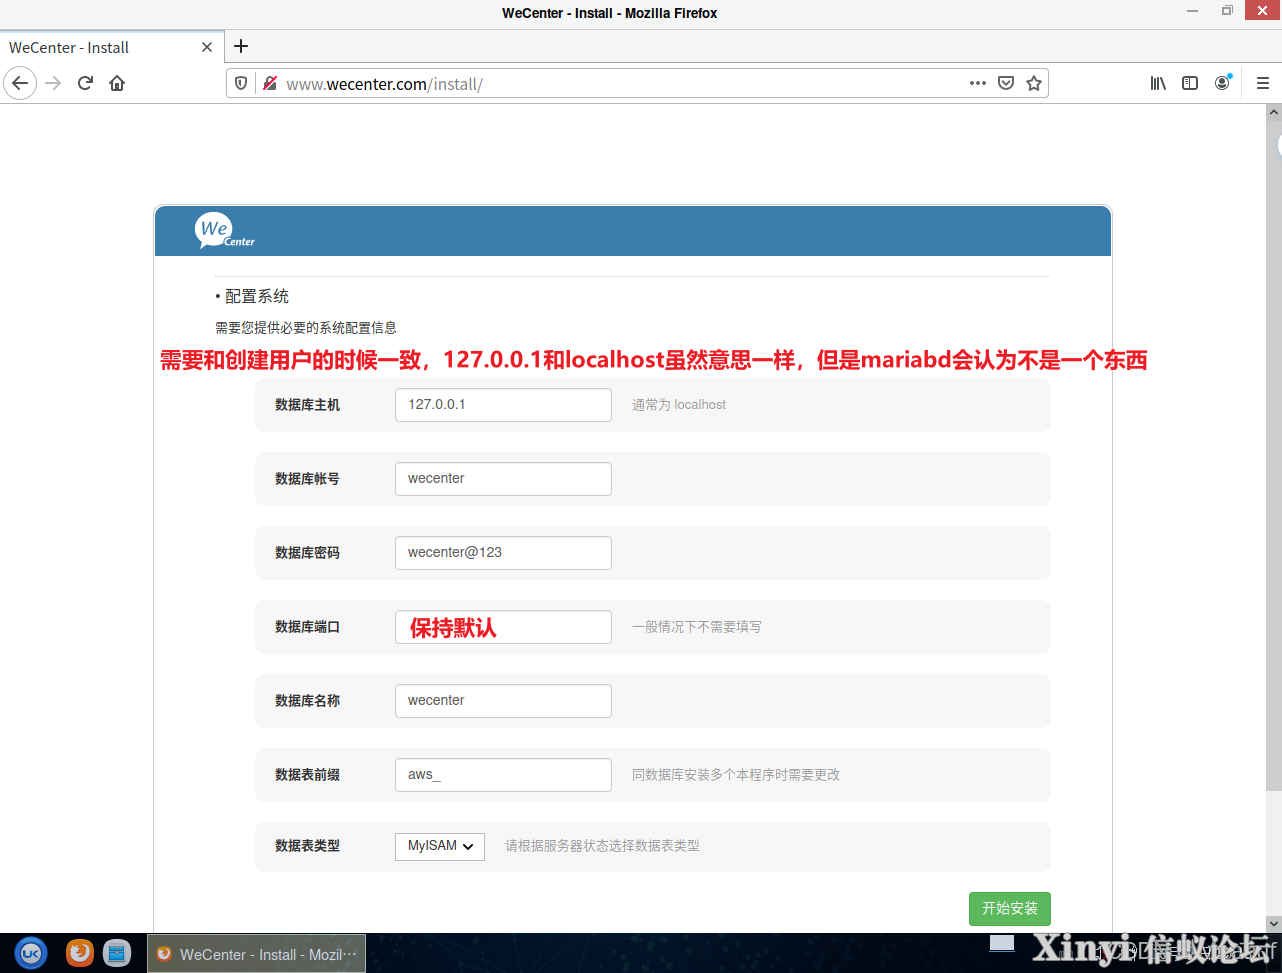Open the Firefox hamburger menu
This screenshot has width=1282, height=973.
[x=1262, y=83]
